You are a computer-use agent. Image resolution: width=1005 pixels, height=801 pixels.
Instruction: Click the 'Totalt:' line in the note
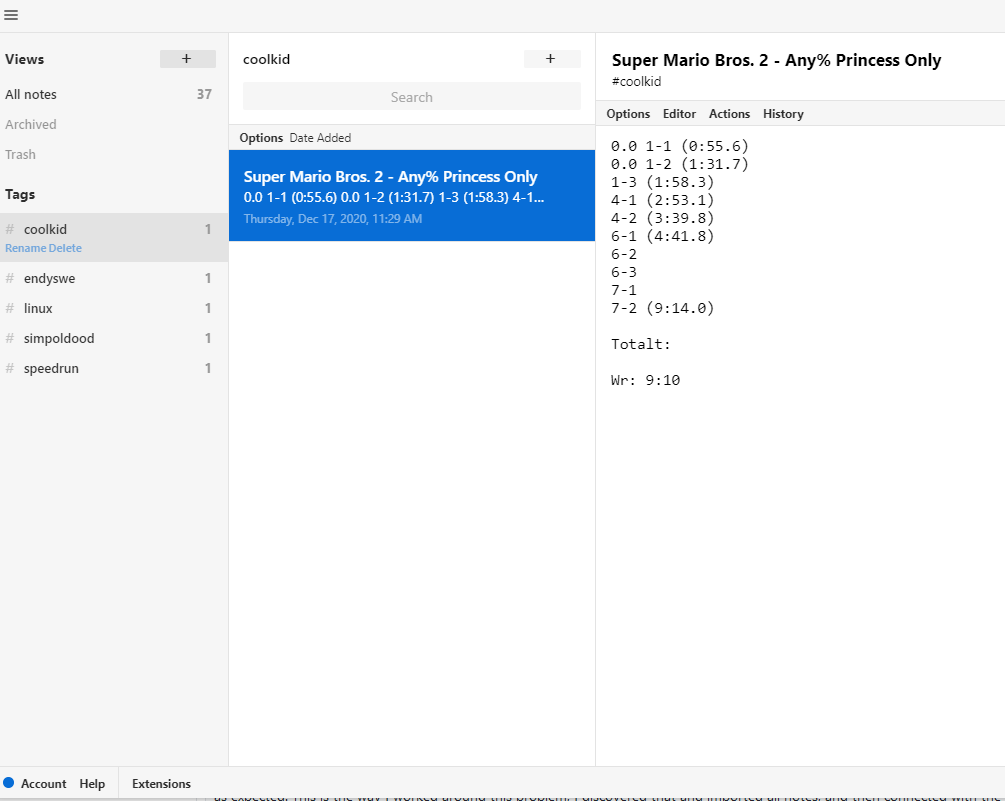click(640, 344)
